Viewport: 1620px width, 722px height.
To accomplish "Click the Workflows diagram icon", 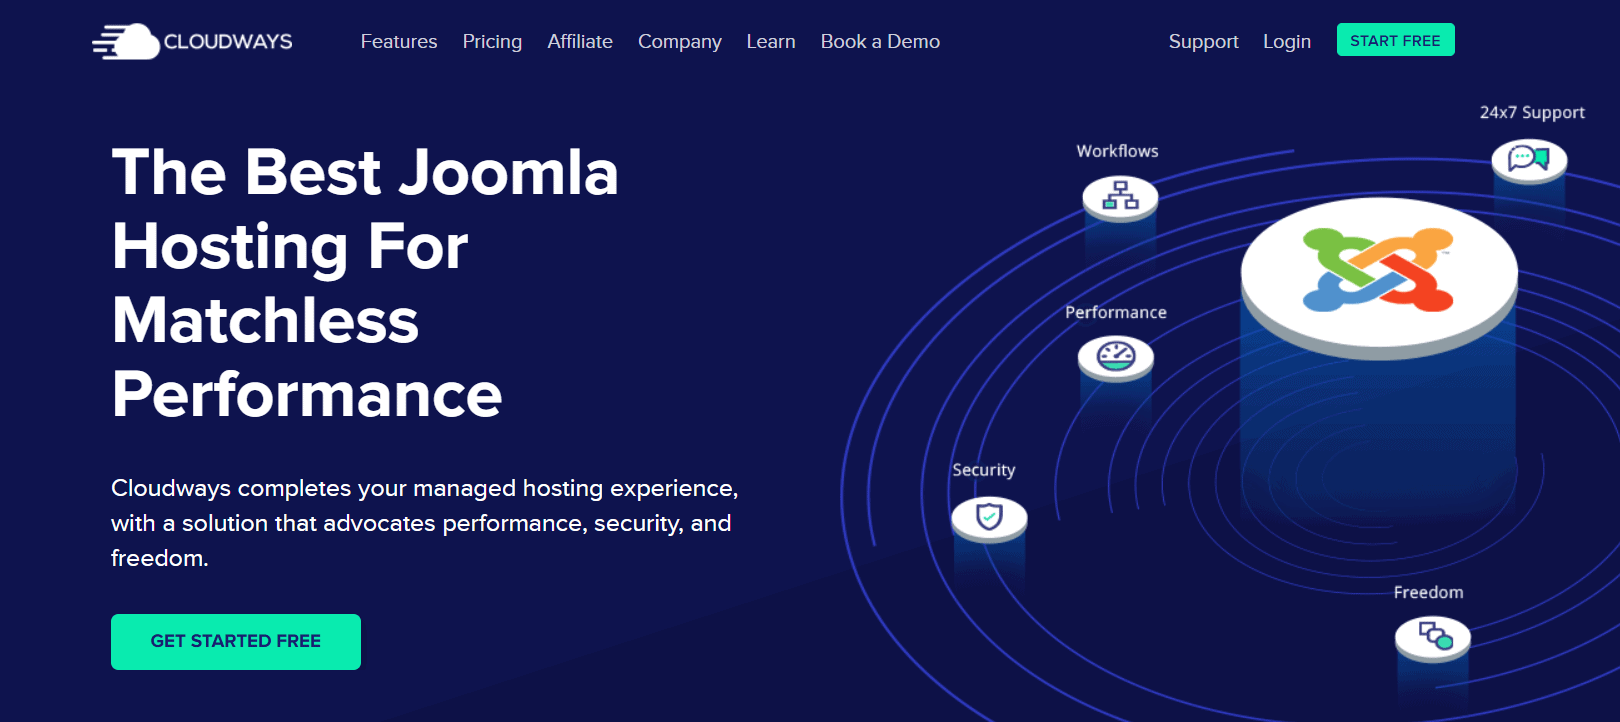I will (1120, 195).
